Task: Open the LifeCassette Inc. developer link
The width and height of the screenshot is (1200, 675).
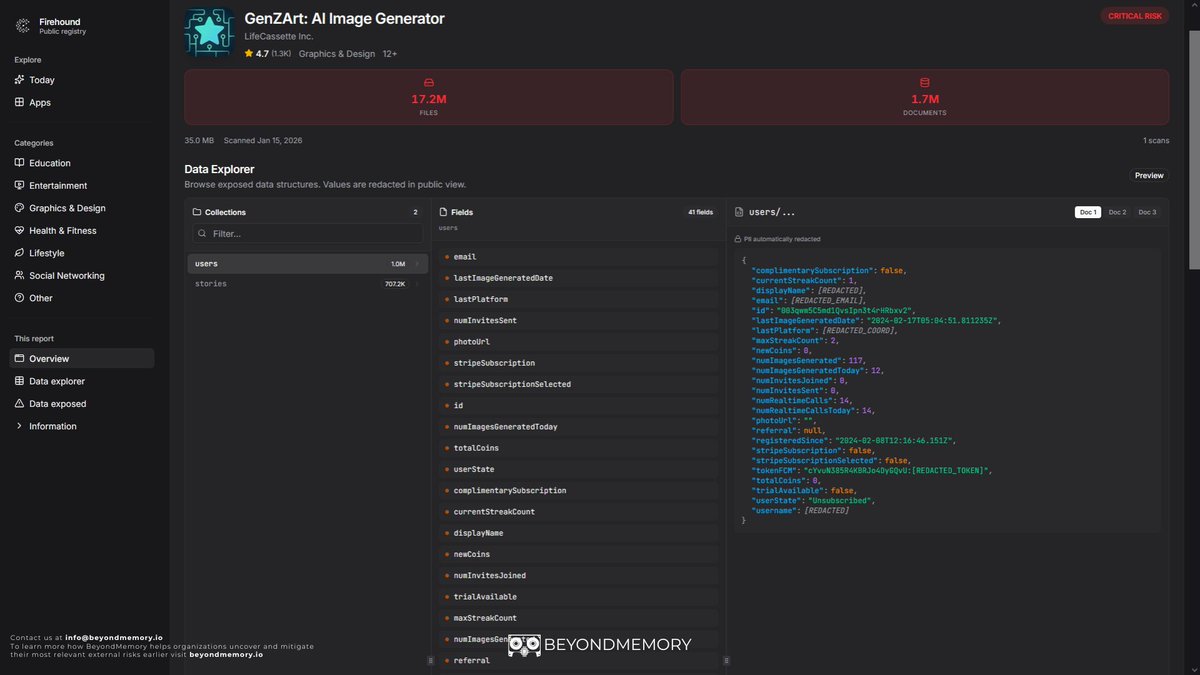Action: coord(279,37)
